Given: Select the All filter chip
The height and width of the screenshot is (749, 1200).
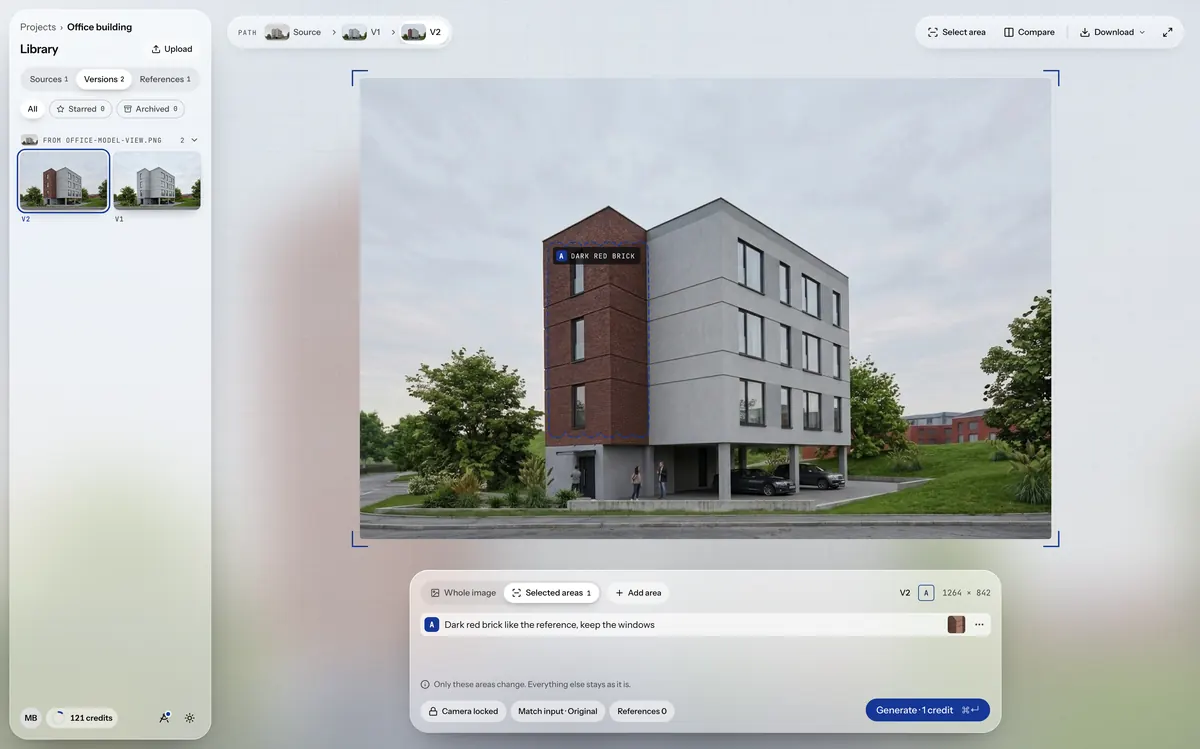Looking at the screenshot, I should (x=33, y=109).
